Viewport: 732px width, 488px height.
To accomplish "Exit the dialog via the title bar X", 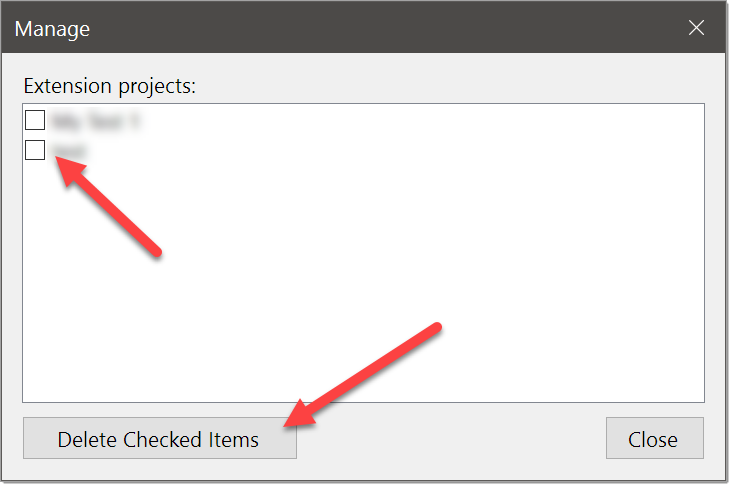I will (x=696, y=28).
